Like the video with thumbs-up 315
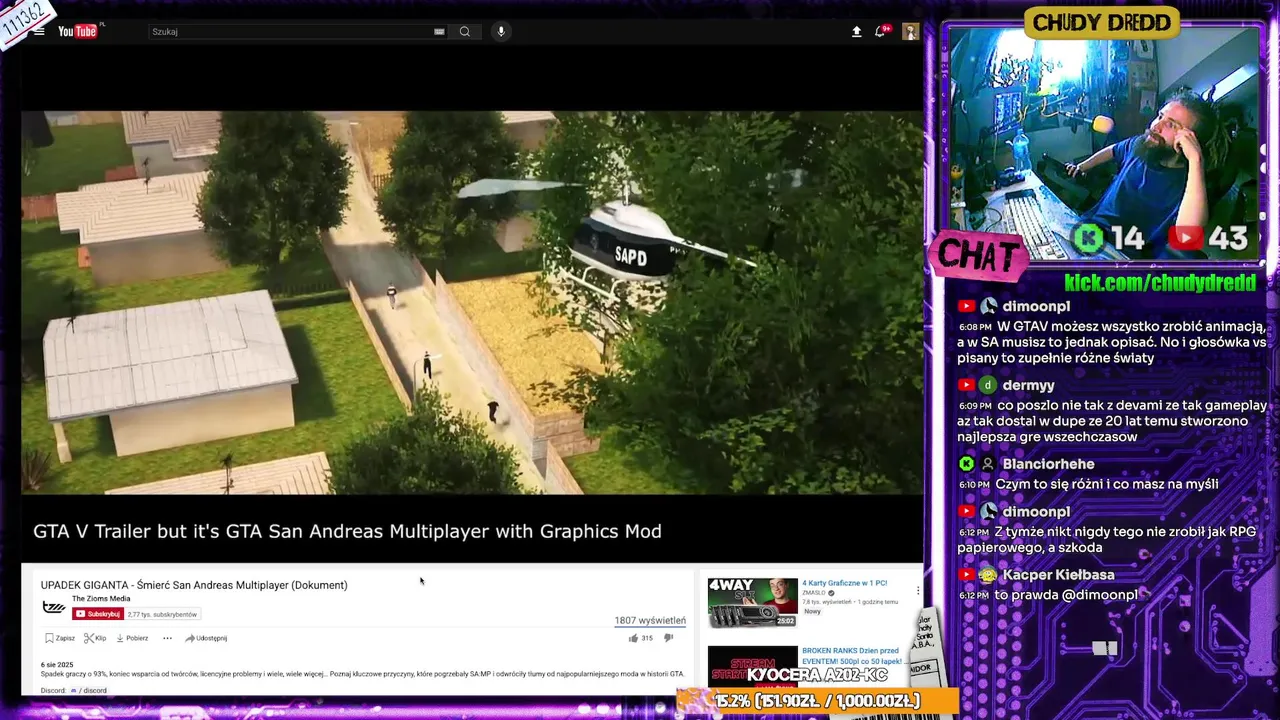The image size is (1280, 720). pyautogui.click(x=640, y=638)
